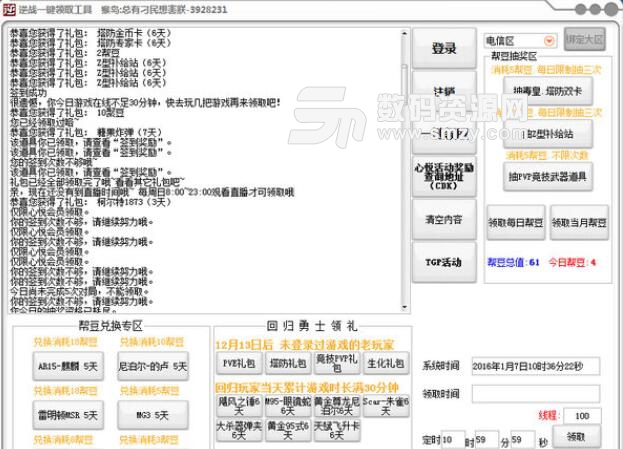
Task: Click the red 今日帮豆:4 text
Action: pyautogui.click(x=572, y=262)
